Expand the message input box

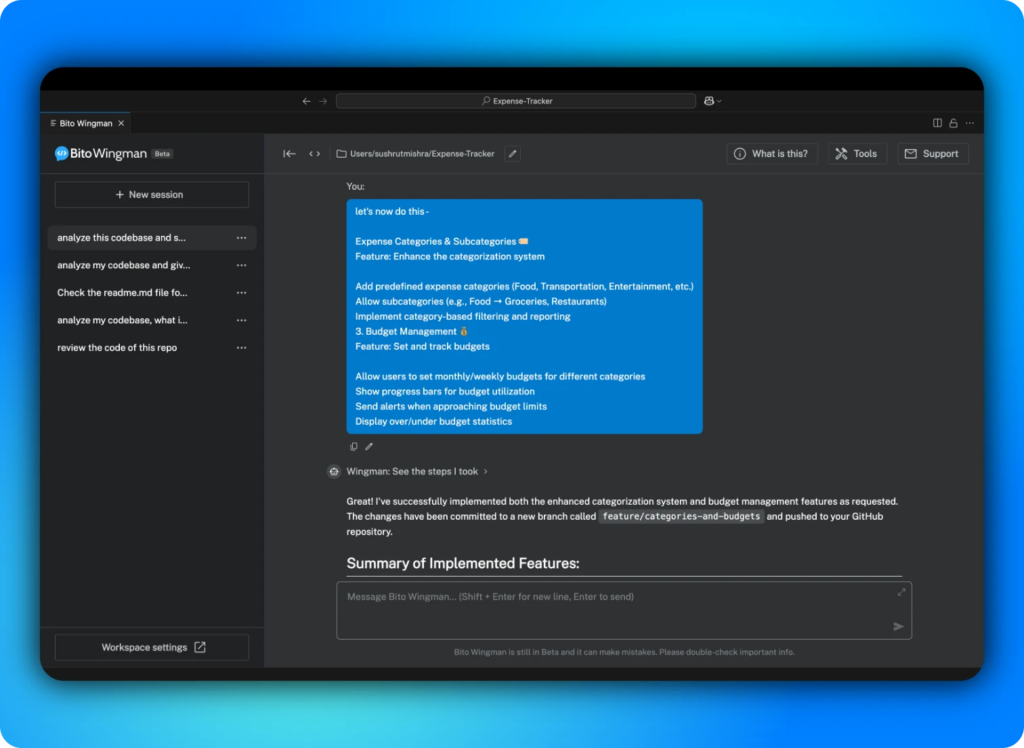point(901,592)
